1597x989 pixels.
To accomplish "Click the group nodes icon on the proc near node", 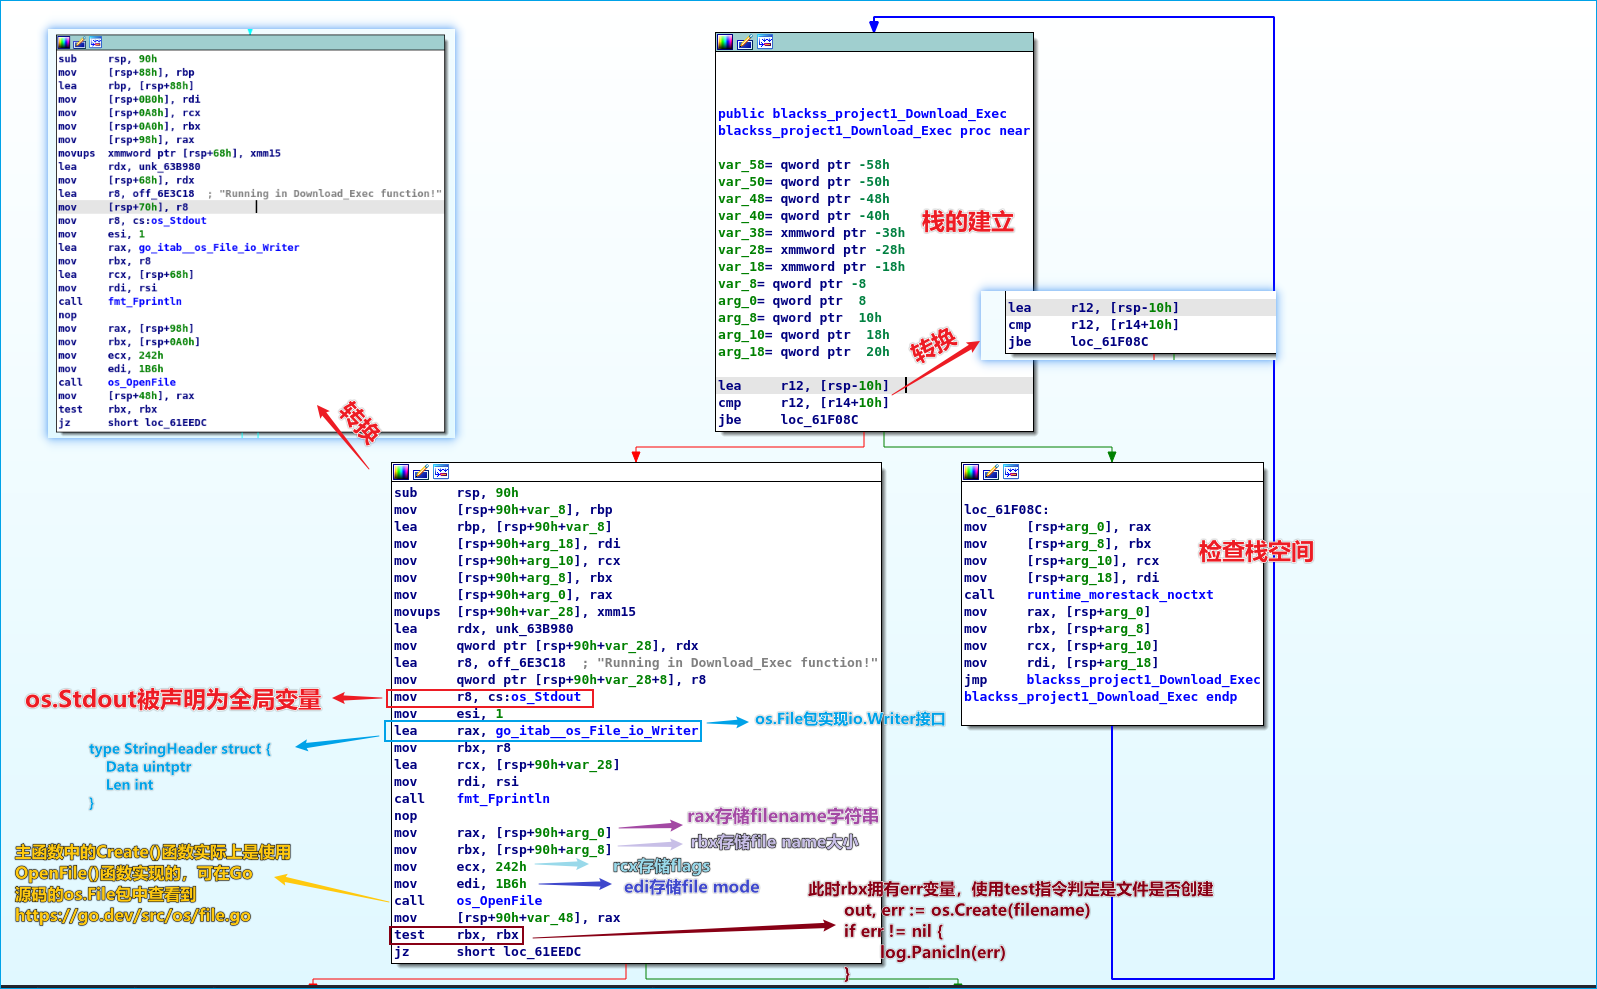I will (765, 42).
